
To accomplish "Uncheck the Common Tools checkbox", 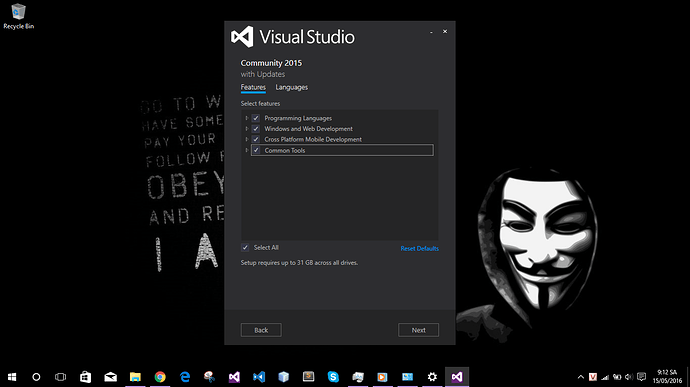I will [x=256, y=150].
